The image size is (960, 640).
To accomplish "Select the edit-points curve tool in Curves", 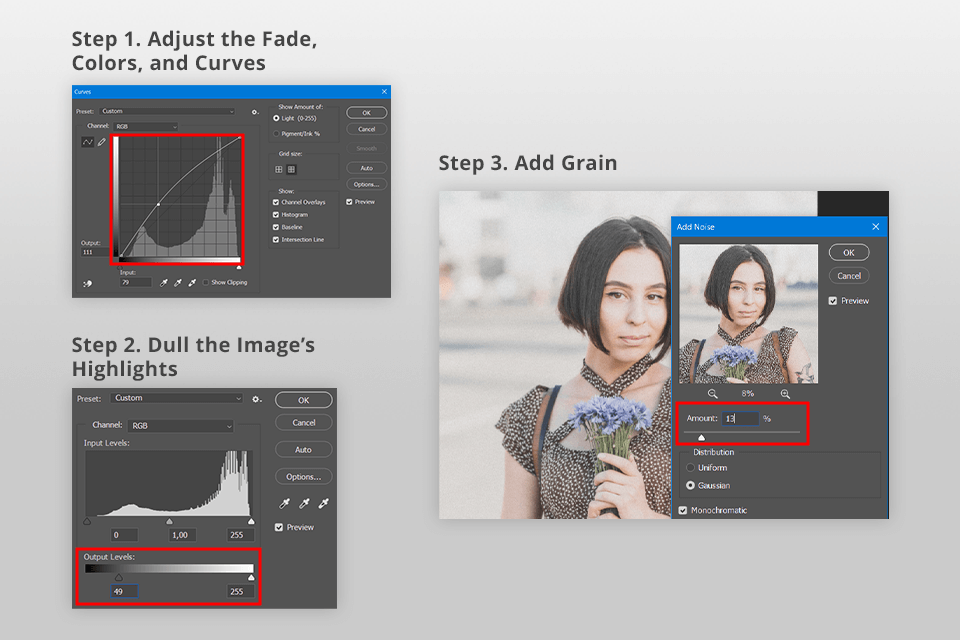I will [88, 142].
